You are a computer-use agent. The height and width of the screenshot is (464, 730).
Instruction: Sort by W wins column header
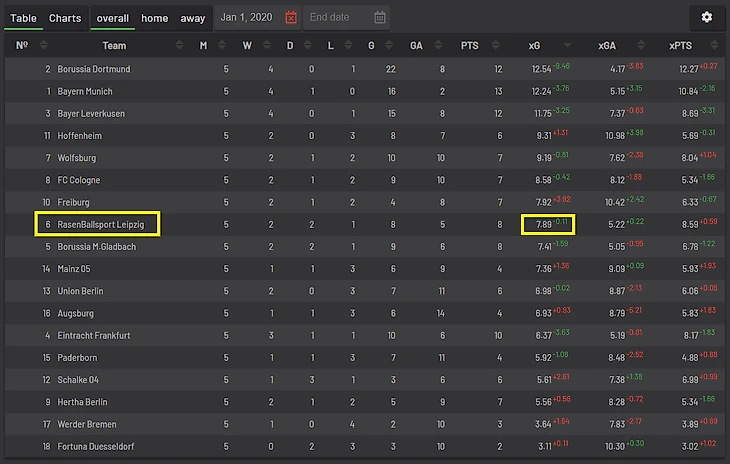point(247,45)
